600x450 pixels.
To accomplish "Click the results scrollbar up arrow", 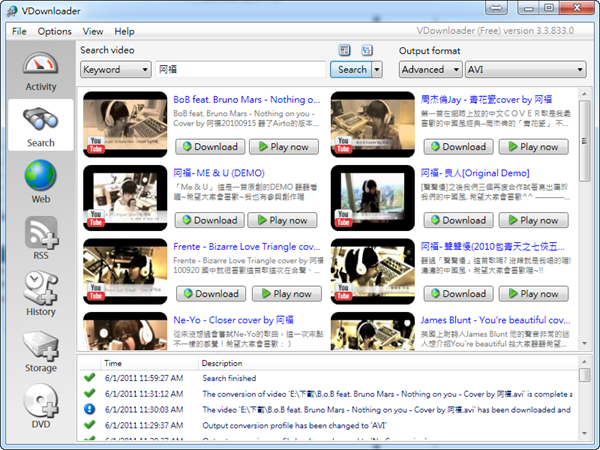I will (x=584, y=94).
